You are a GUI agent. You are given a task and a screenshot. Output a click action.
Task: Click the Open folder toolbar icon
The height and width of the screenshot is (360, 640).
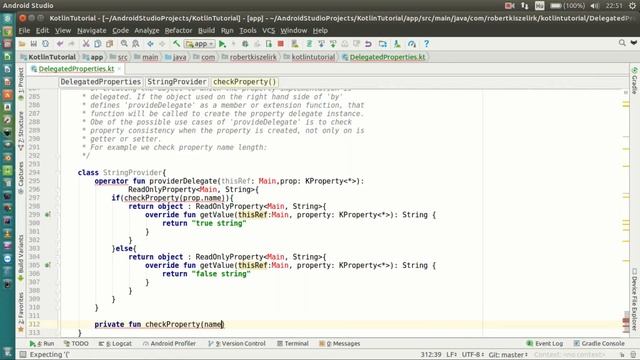click(22, 44)
